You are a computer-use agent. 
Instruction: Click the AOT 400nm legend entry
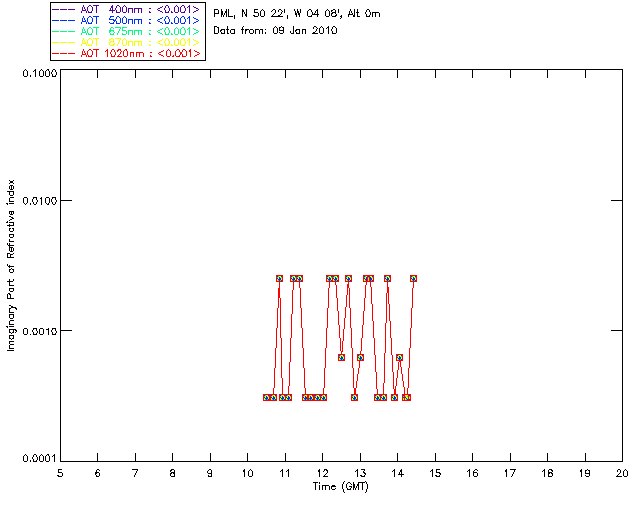click(126, 9)
